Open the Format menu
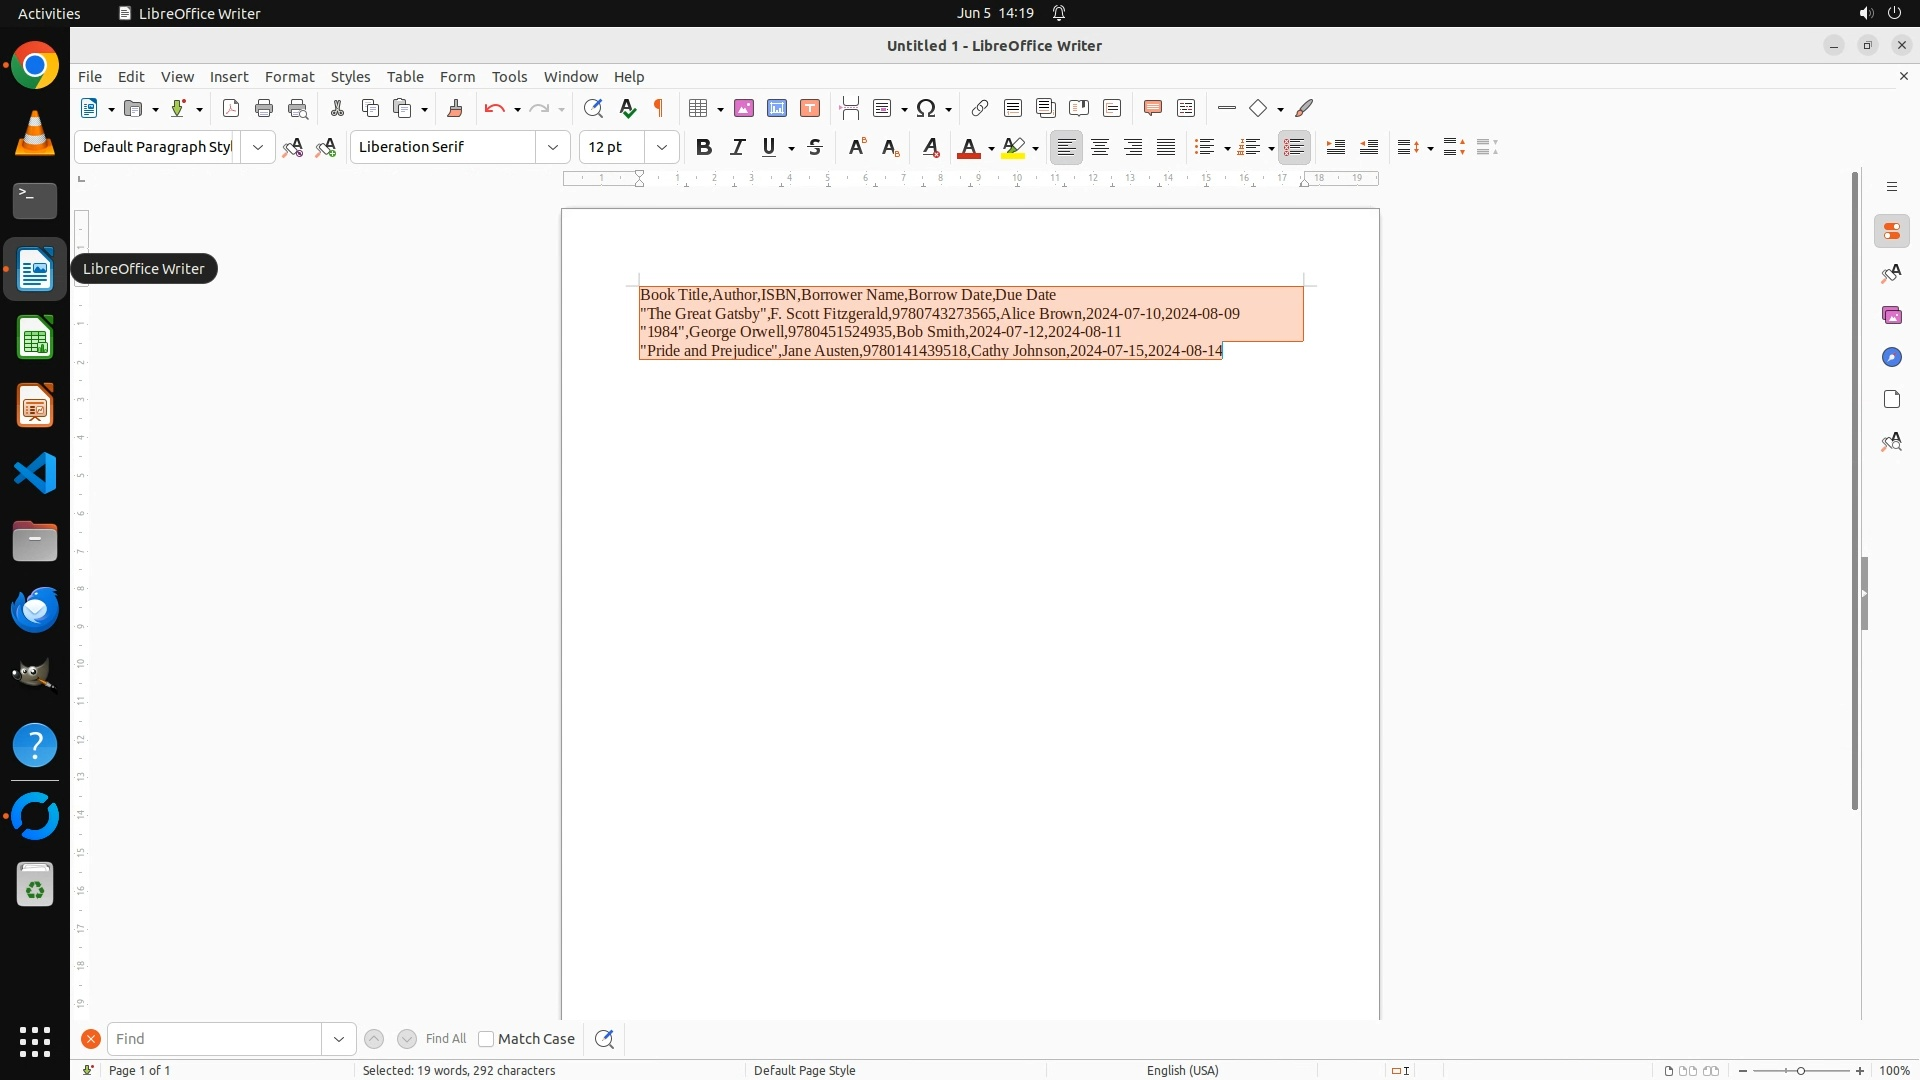The image size is (1920, 1080). [x=289, y=77]
